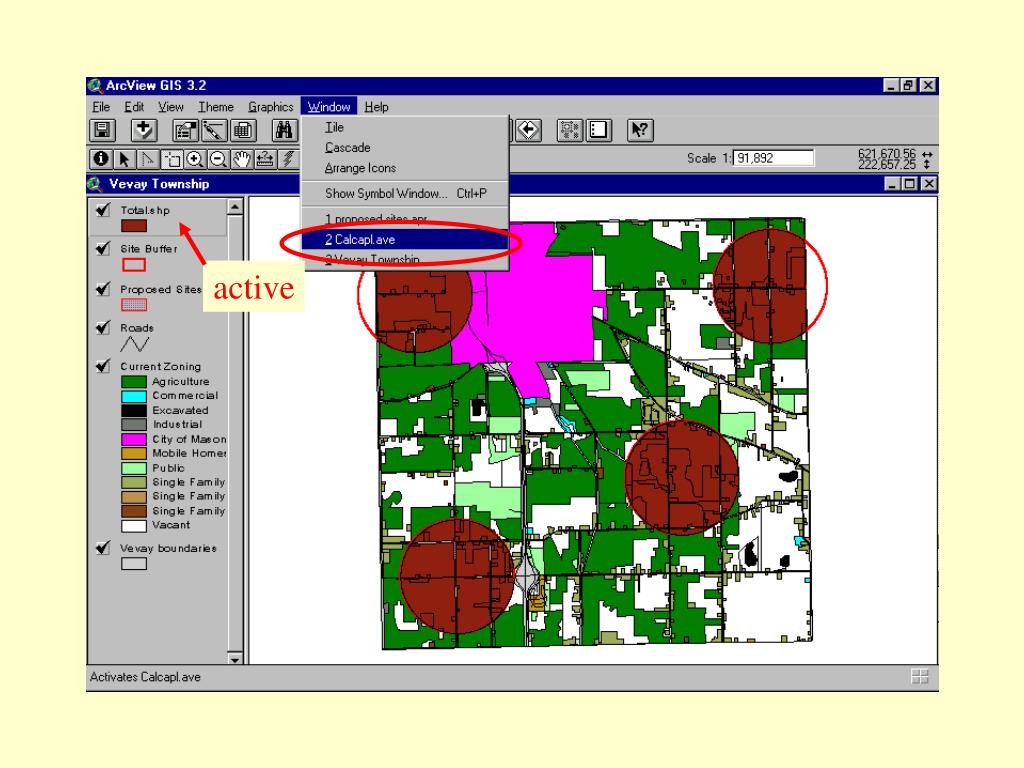
Task: Click the Agriculture green swatch
Action: [134, 381]
